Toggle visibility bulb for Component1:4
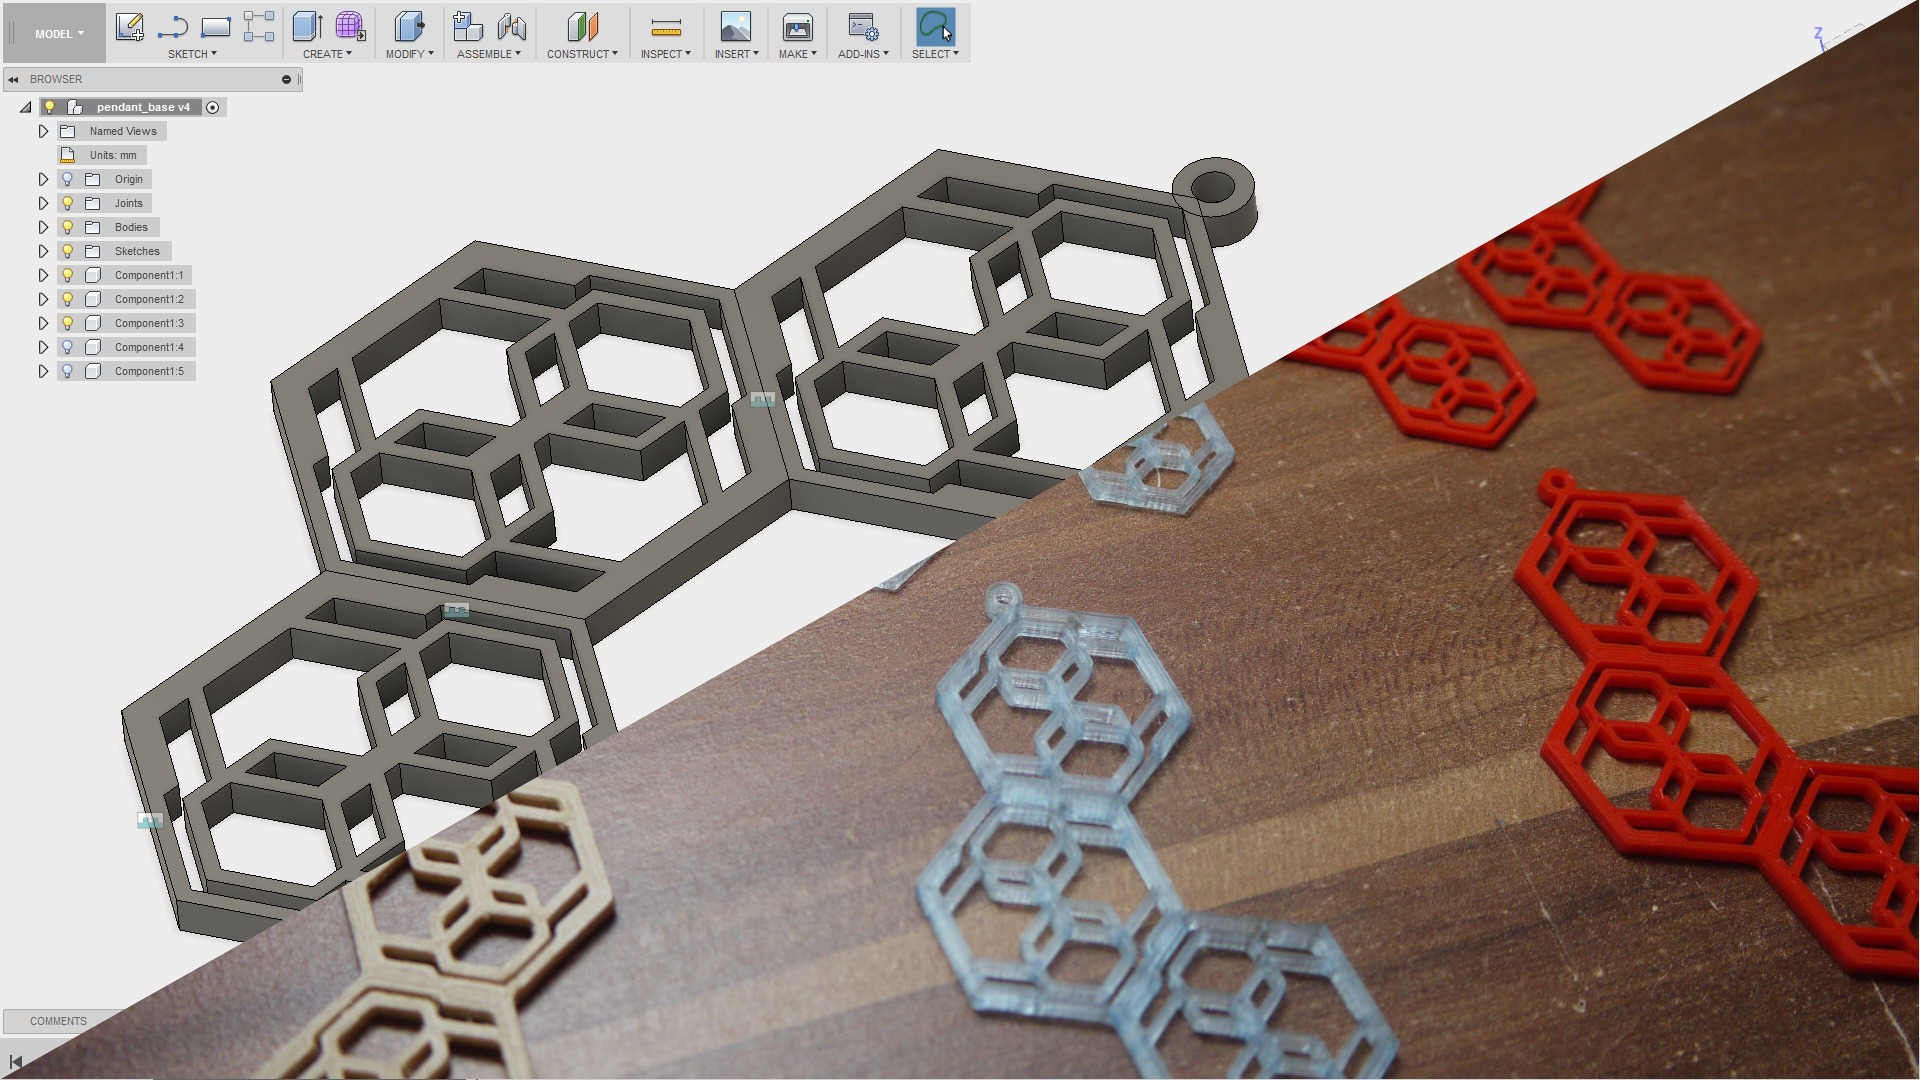This screenshot has height=1080, width=1920. pos(68,347)
